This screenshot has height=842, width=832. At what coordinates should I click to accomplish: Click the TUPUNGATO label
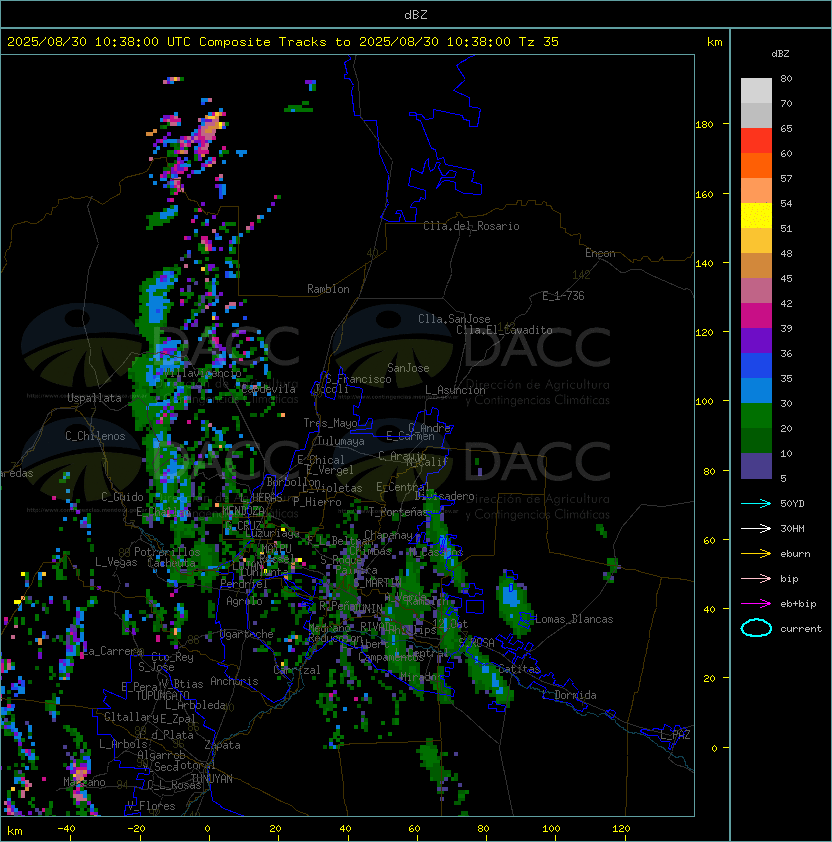point(162,695)
